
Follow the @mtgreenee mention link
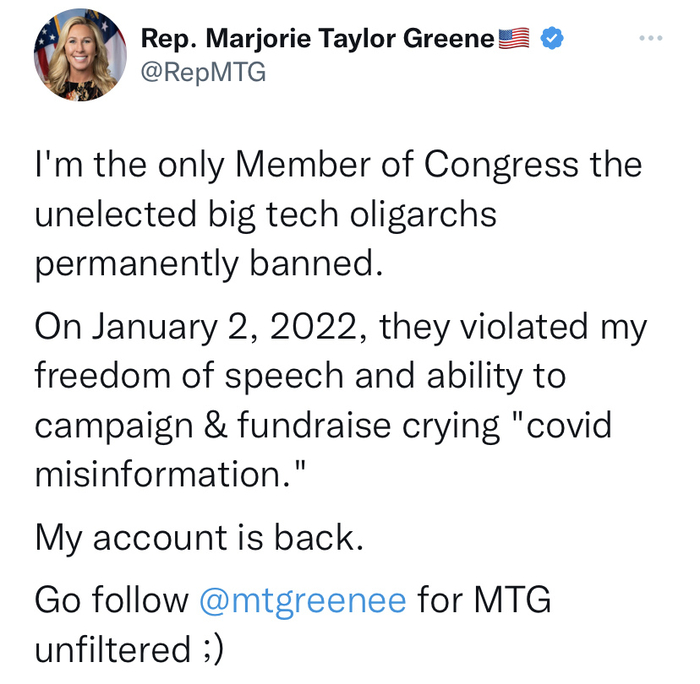coord(303,600)
